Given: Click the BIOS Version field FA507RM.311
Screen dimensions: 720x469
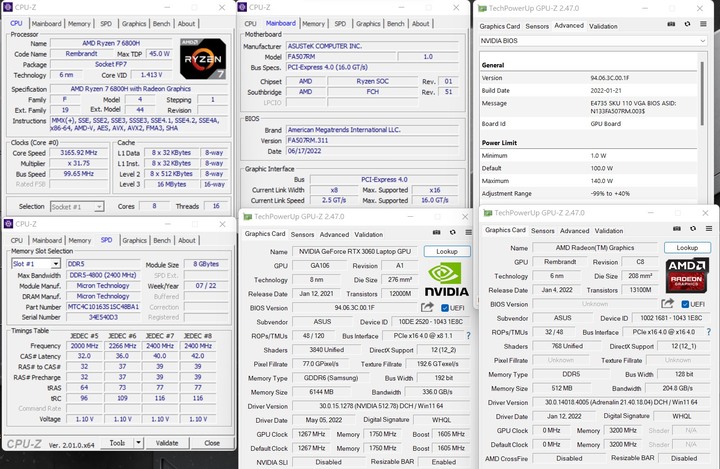Looking at the screenshot, I should coord(372,141).
